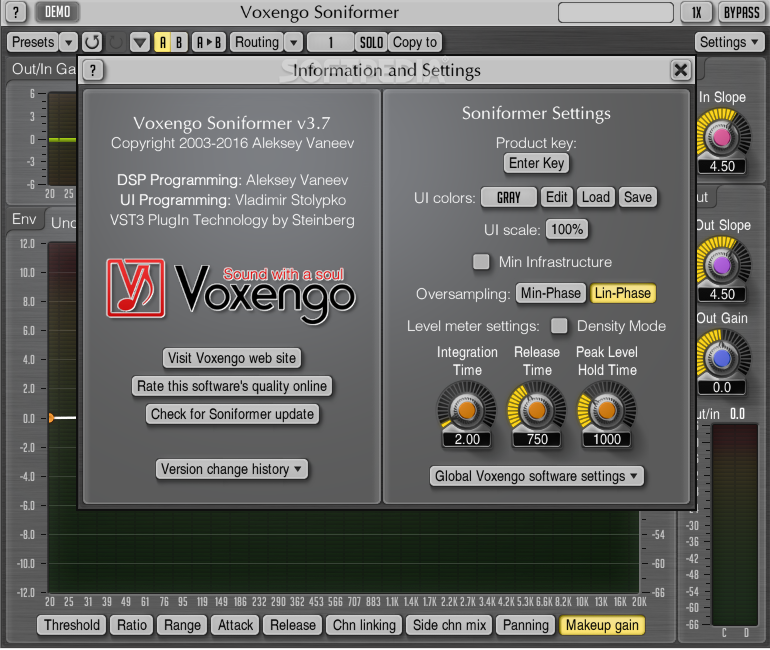Switch to the Panning tab
This screenshot has width=770, height=650.
pos(526,625)
